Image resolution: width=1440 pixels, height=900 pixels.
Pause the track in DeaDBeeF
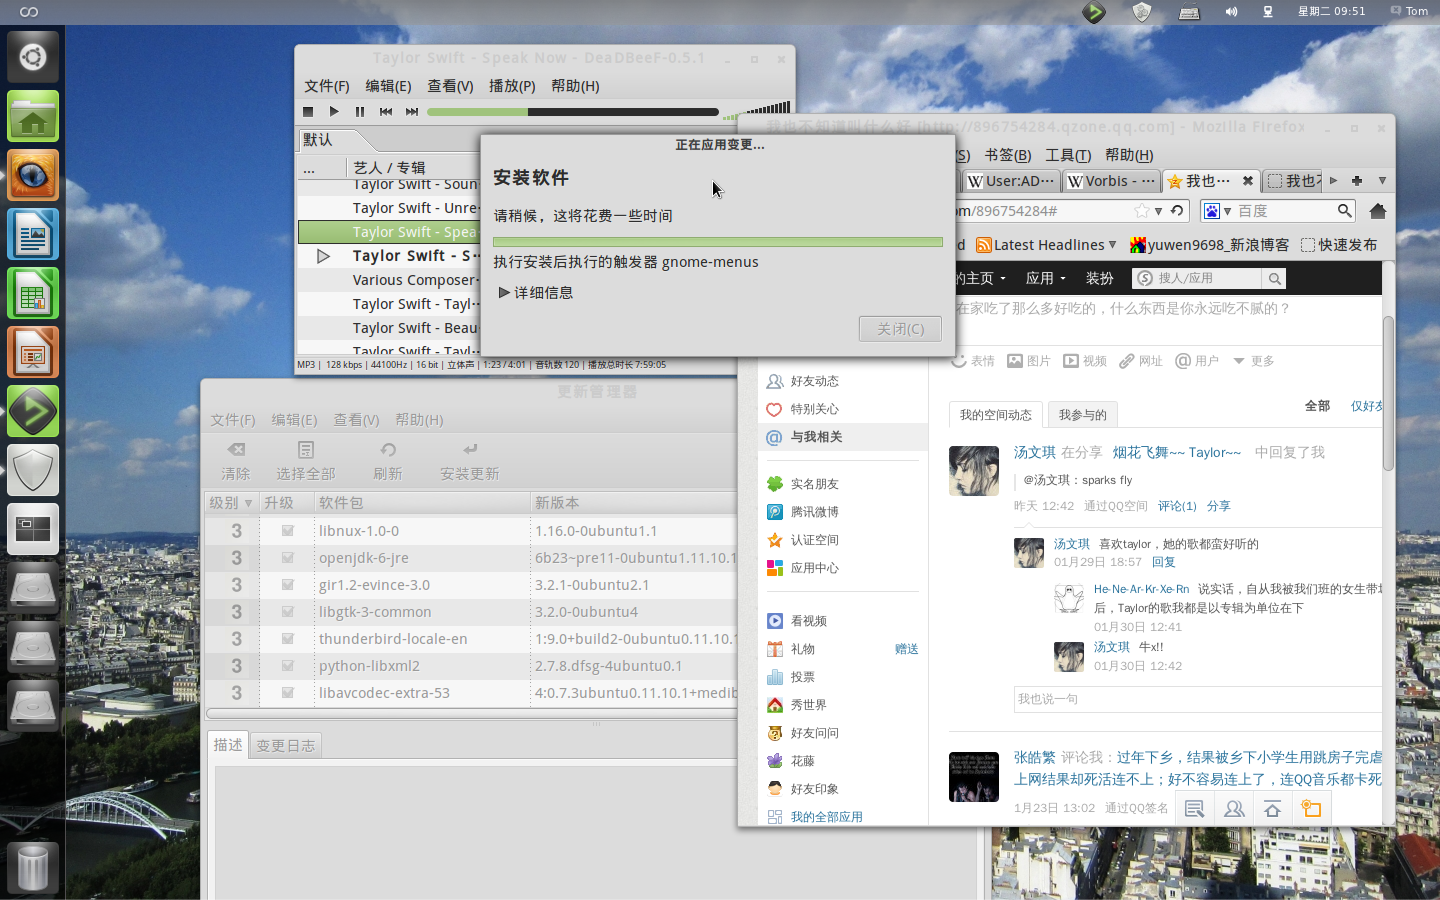360,112
